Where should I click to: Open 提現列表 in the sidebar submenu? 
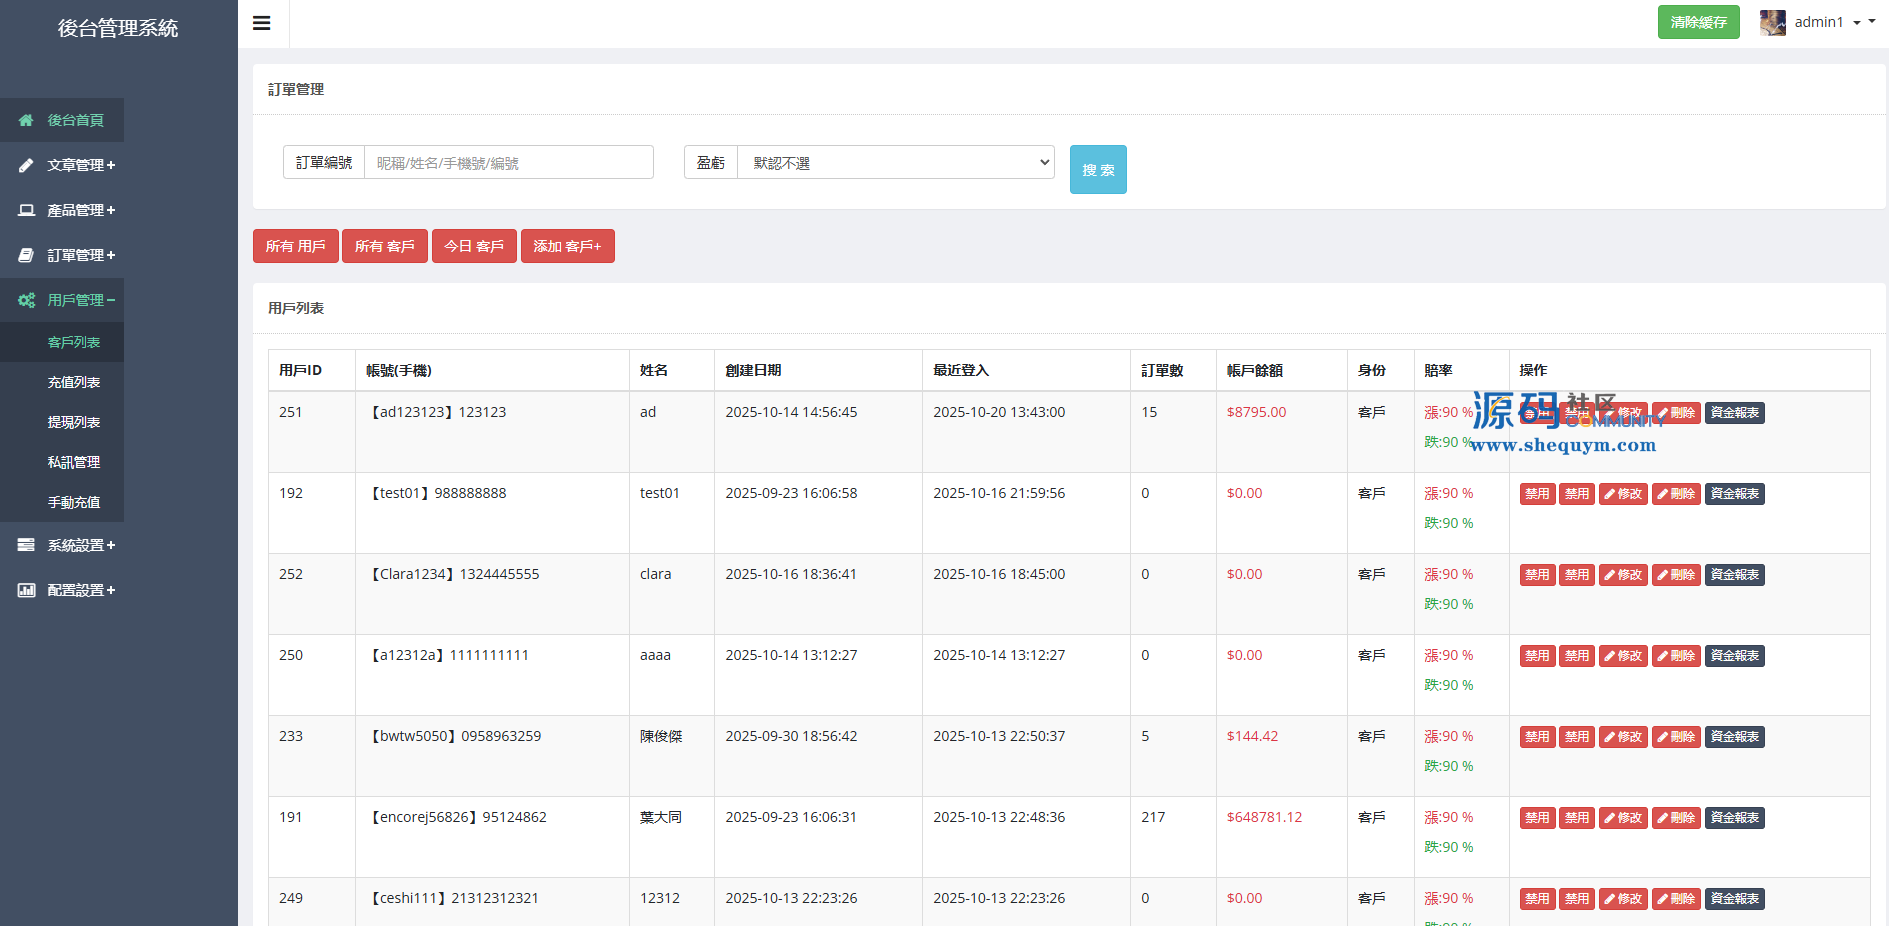(x=74, y=422)
